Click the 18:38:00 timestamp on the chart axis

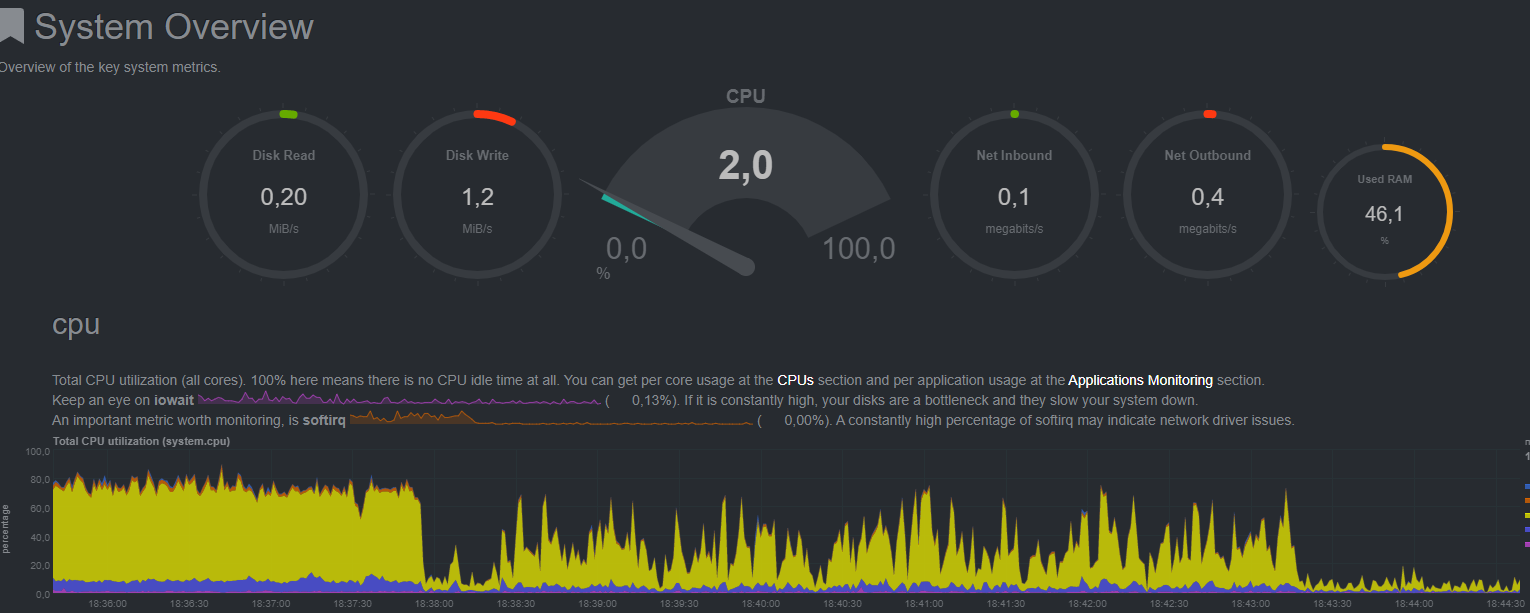pos(434,604)
